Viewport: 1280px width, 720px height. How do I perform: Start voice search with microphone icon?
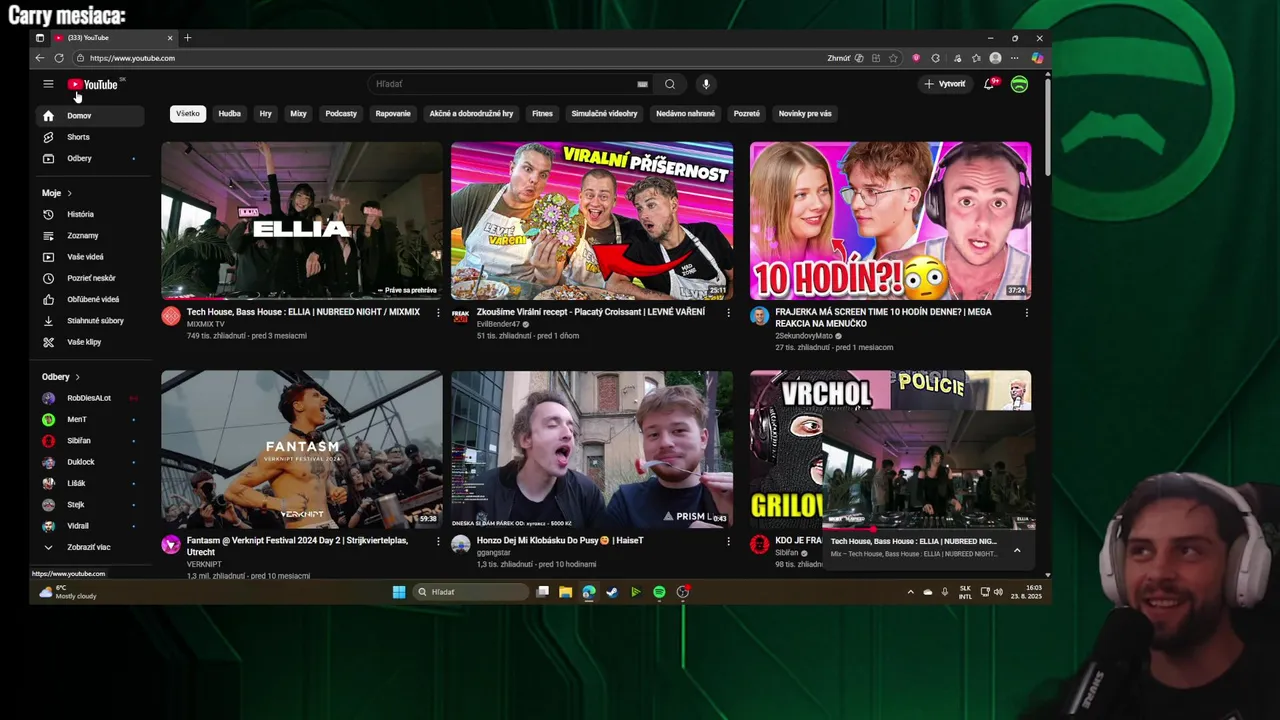pos(706,84)
